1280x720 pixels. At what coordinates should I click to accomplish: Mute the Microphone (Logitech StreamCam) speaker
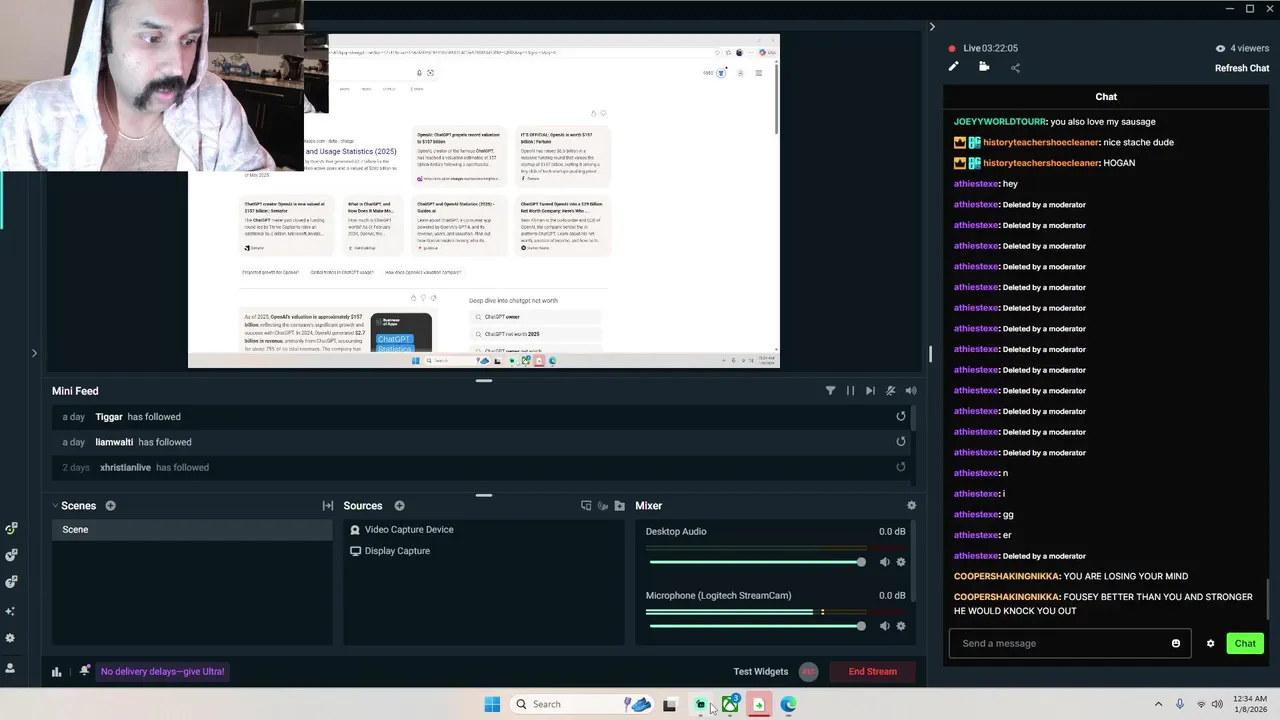click(x=884, y=626)
